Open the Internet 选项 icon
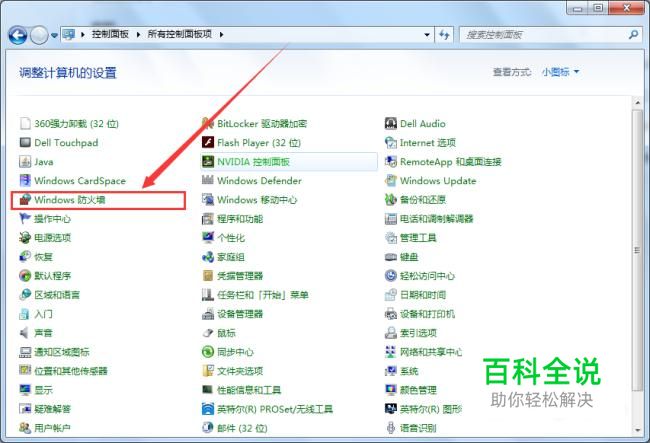 tap(390, 143)
